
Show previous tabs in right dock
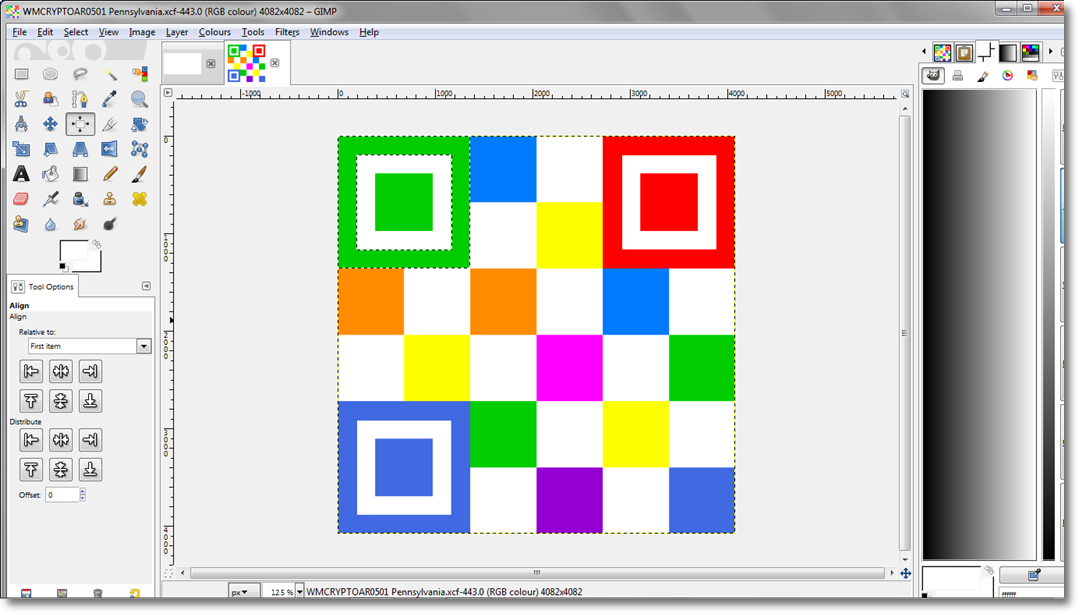coord(924,52)
